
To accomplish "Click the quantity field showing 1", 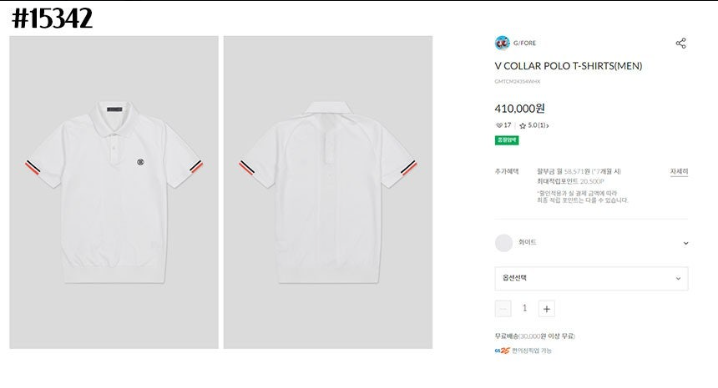I will coord(525,308).
